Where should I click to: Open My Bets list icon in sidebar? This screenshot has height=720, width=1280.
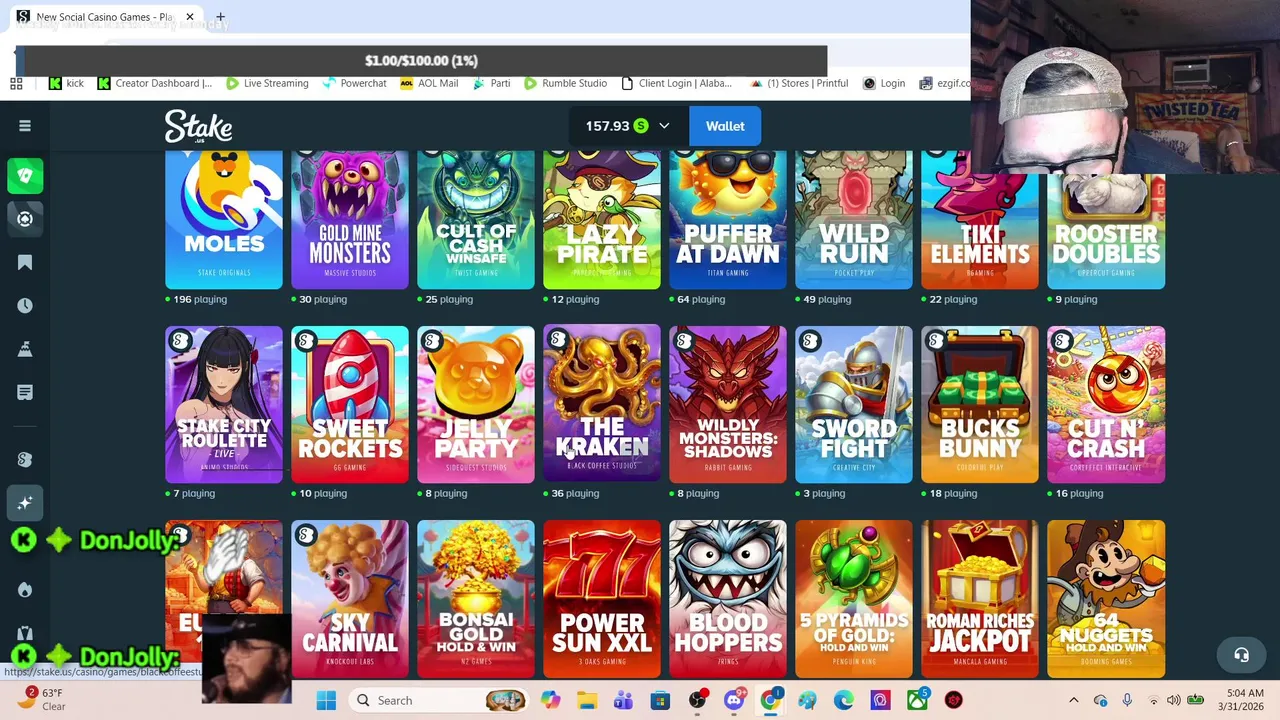coord(25,392)
